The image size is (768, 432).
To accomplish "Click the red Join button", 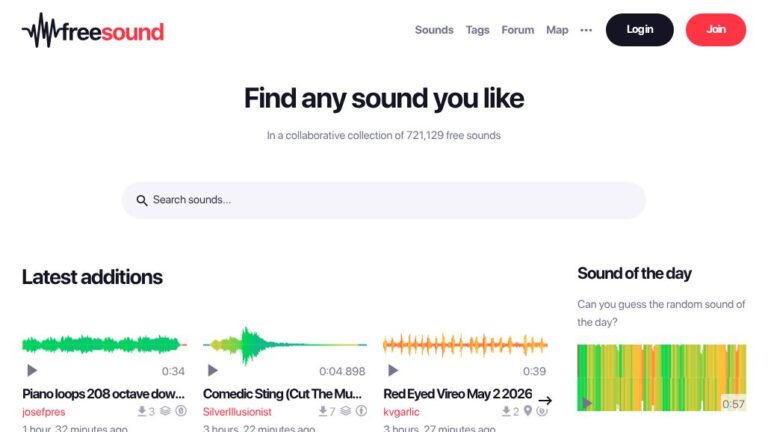I will click(716, 30).
